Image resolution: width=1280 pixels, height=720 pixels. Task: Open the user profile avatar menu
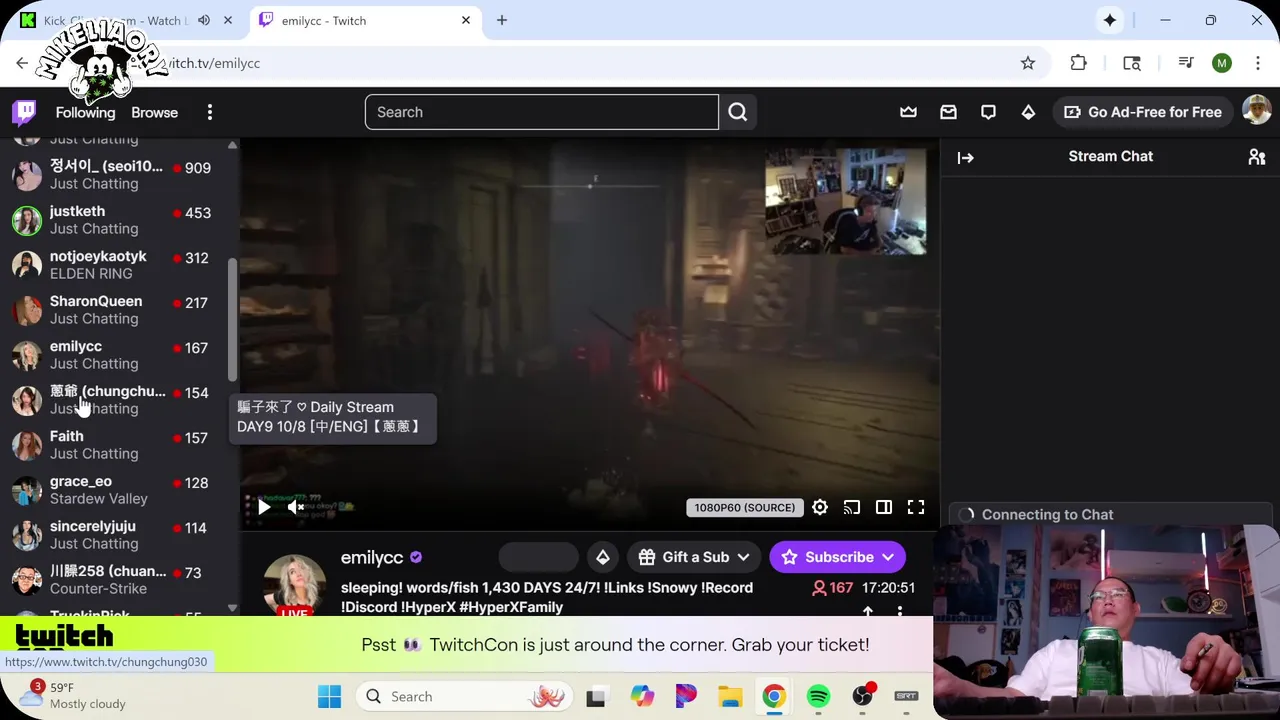[1256, 111]
